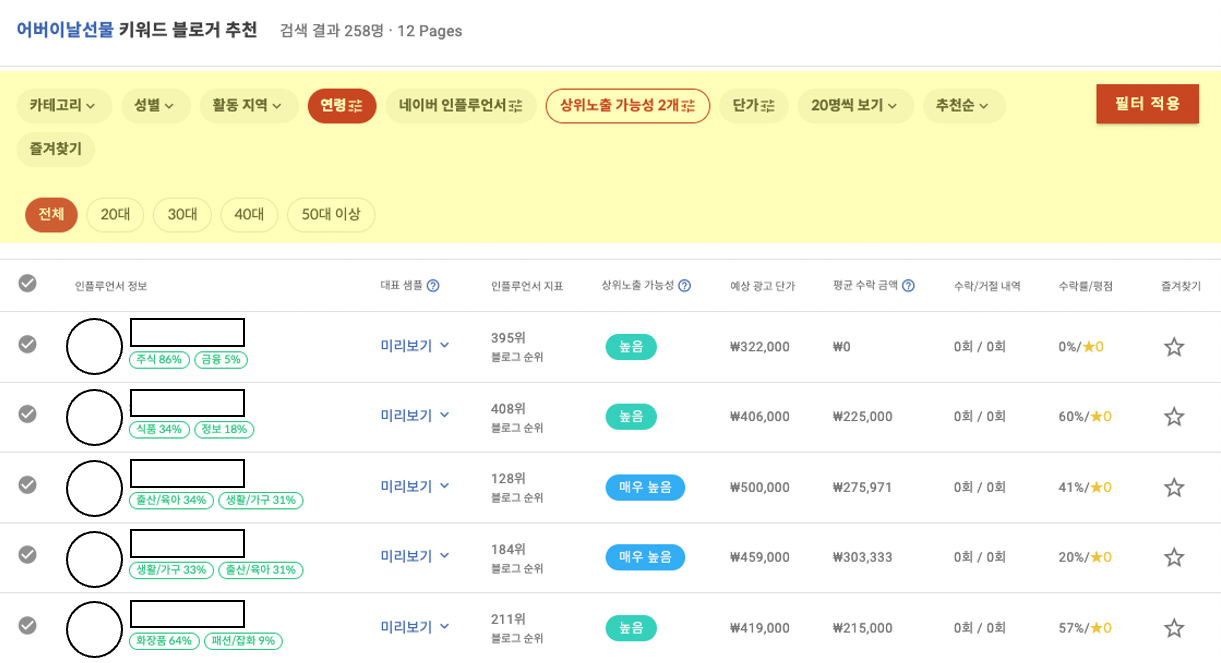Open the help icon beside 평균 수락 금액
Screen dimensions: 1221x663
908,284
